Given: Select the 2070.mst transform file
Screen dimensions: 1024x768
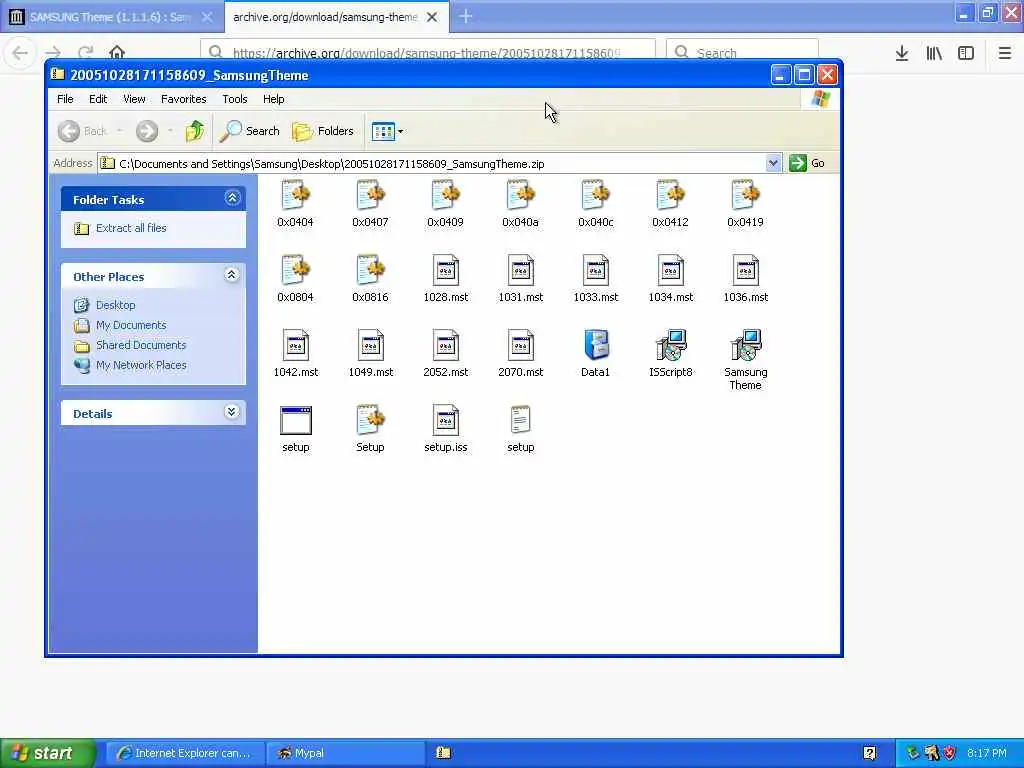Looking at the screenshot, I should coord(520,345).
